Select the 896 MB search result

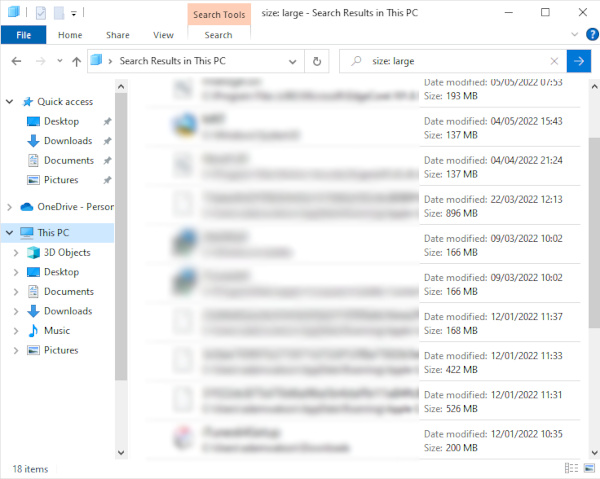[362, 205]
